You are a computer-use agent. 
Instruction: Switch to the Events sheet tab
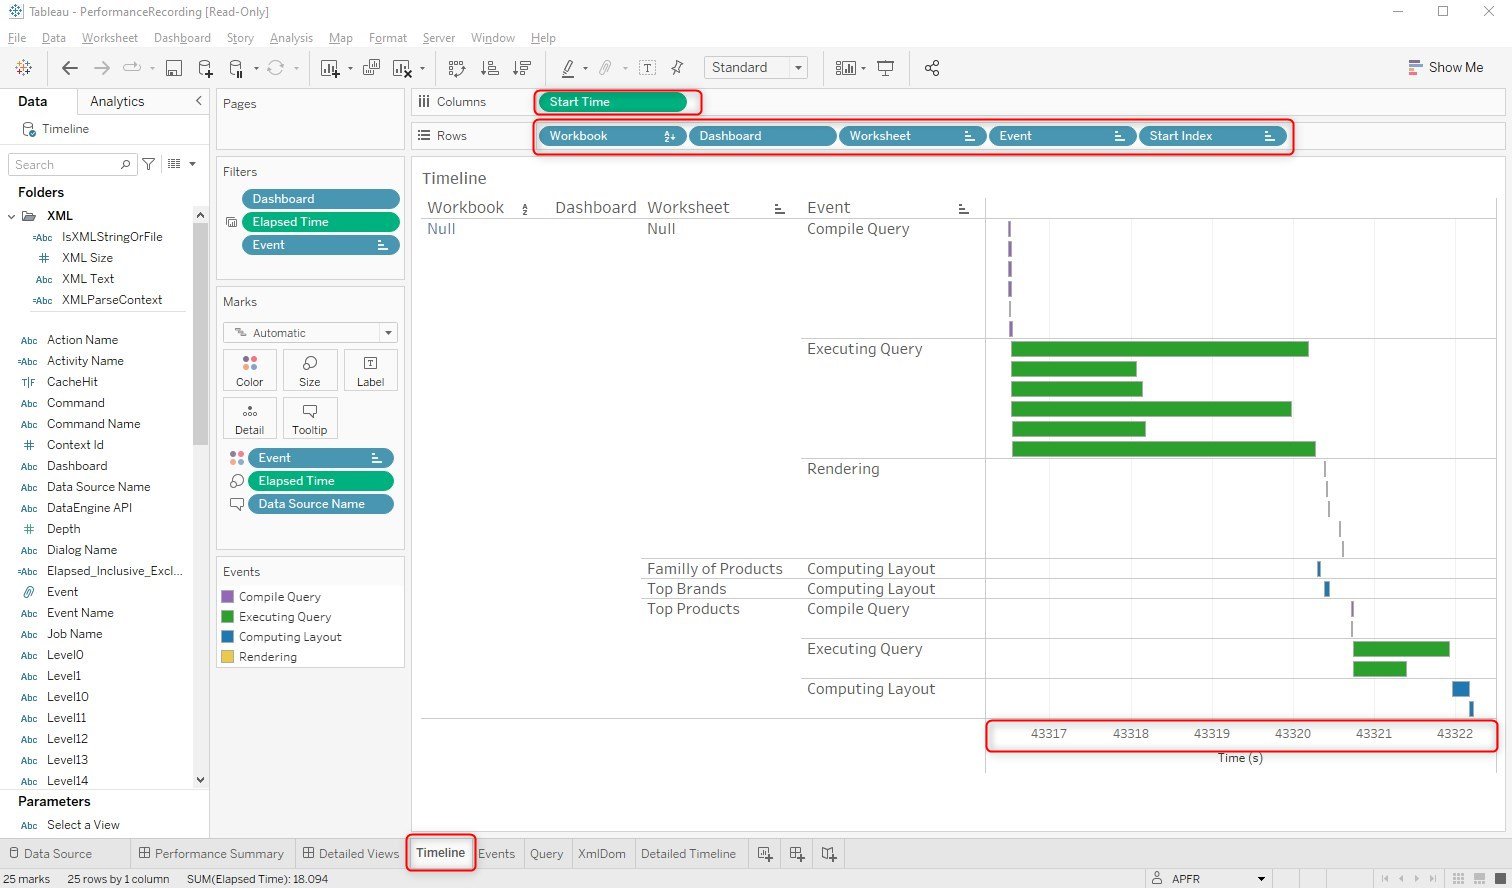[x=496, y=854]
